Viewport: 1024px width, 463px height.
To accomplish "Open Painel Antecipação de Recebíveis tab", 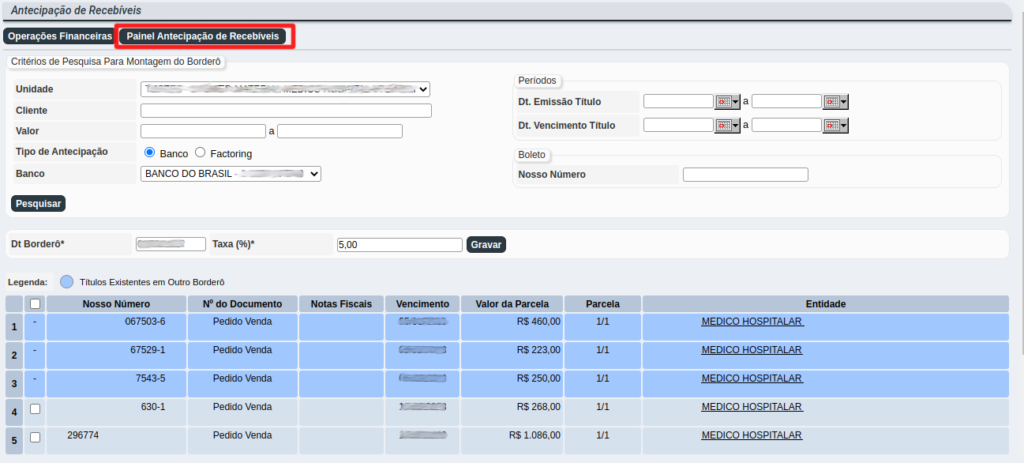I will (x=205, y=36).
